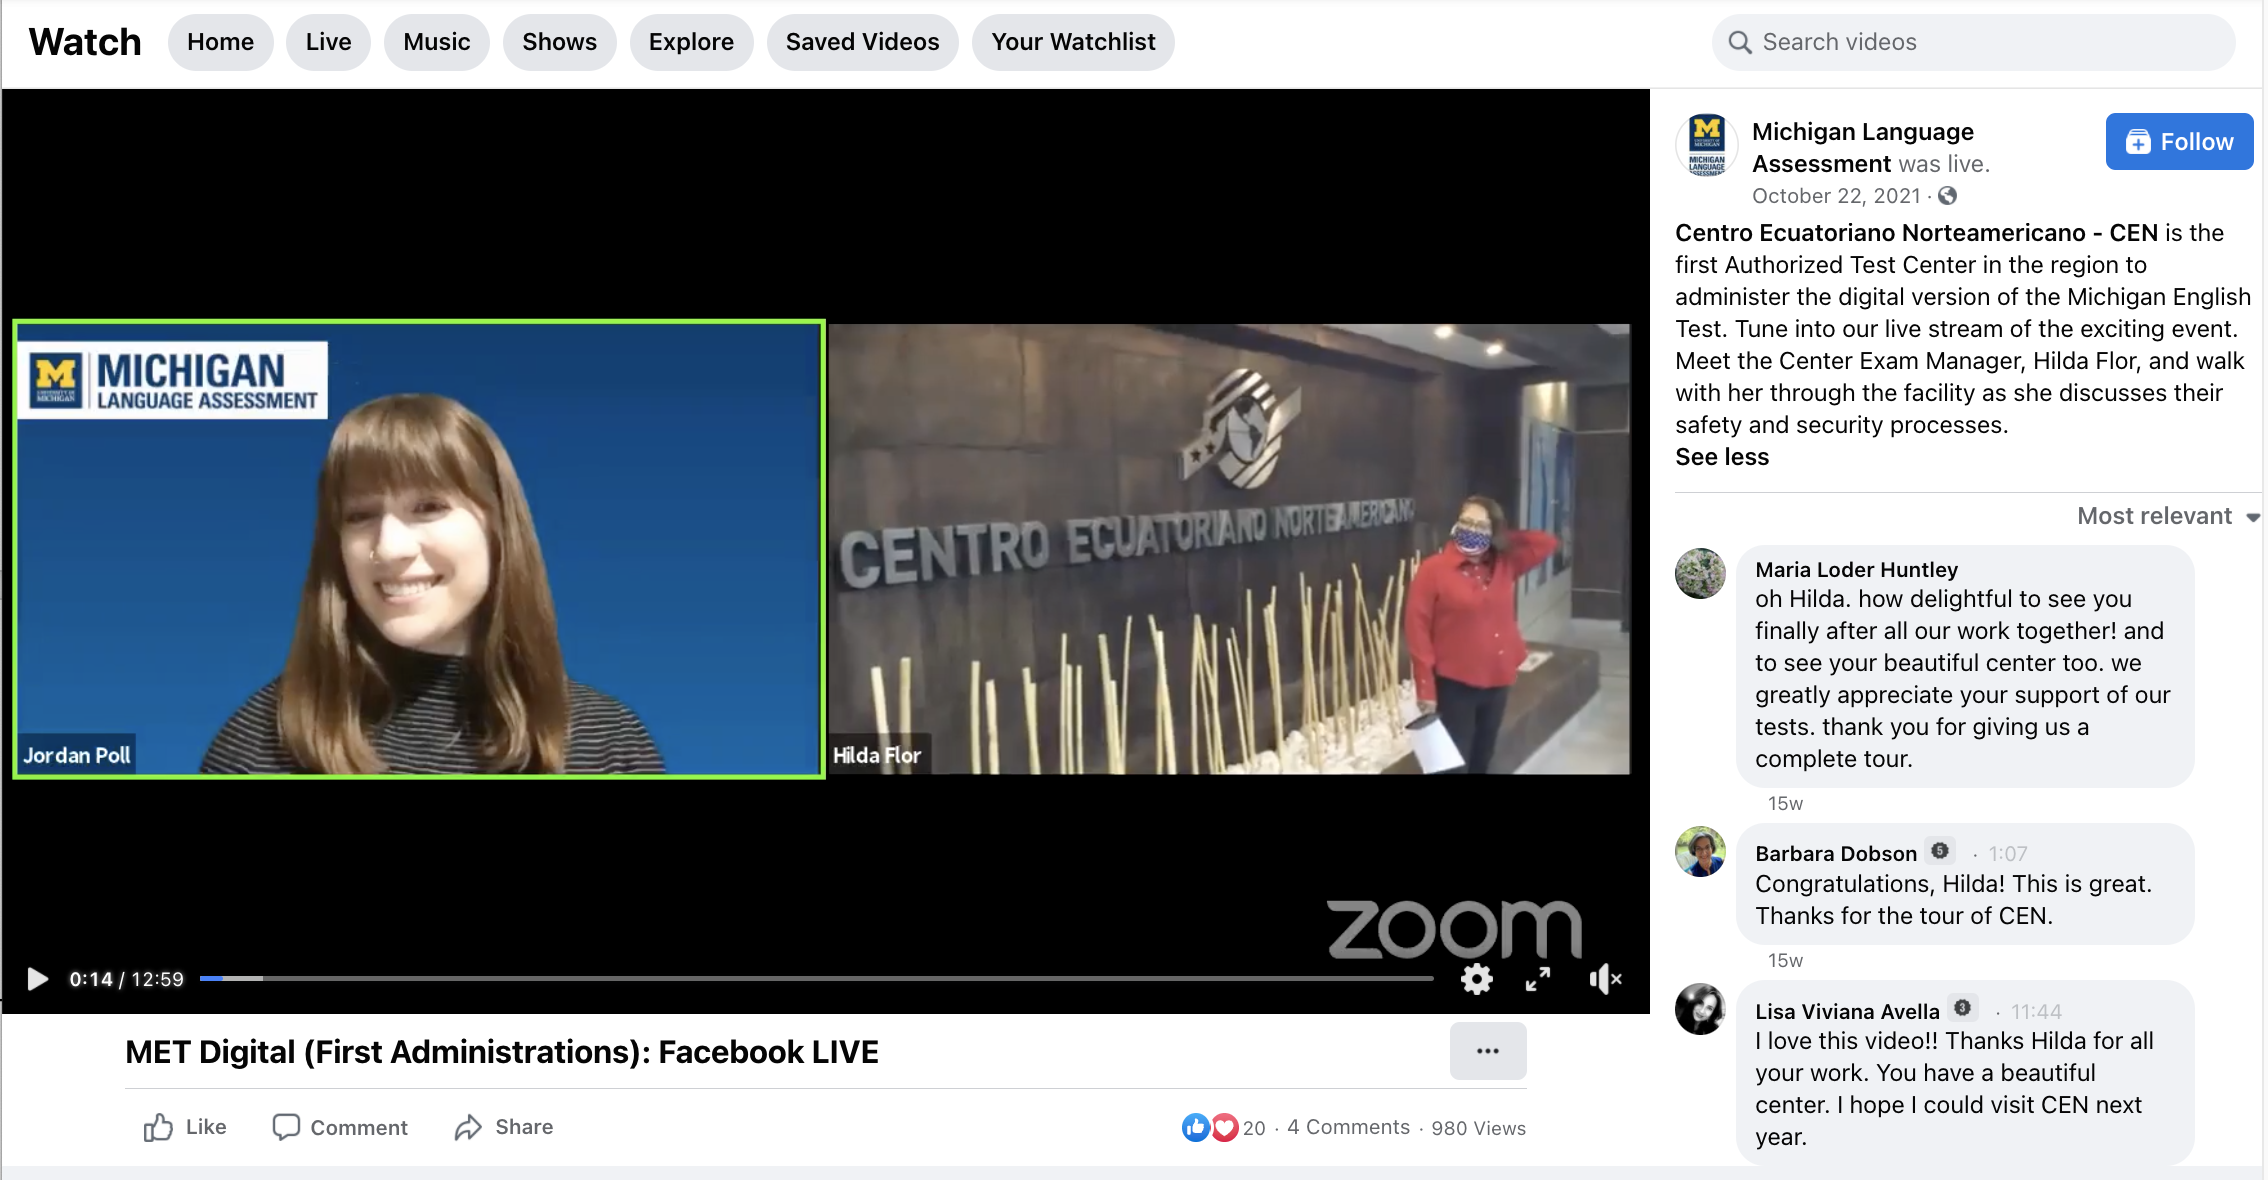Click 15w timestamp under Barbara's comment
Screen dimensions: 2268x1180
coord(1785,961)
